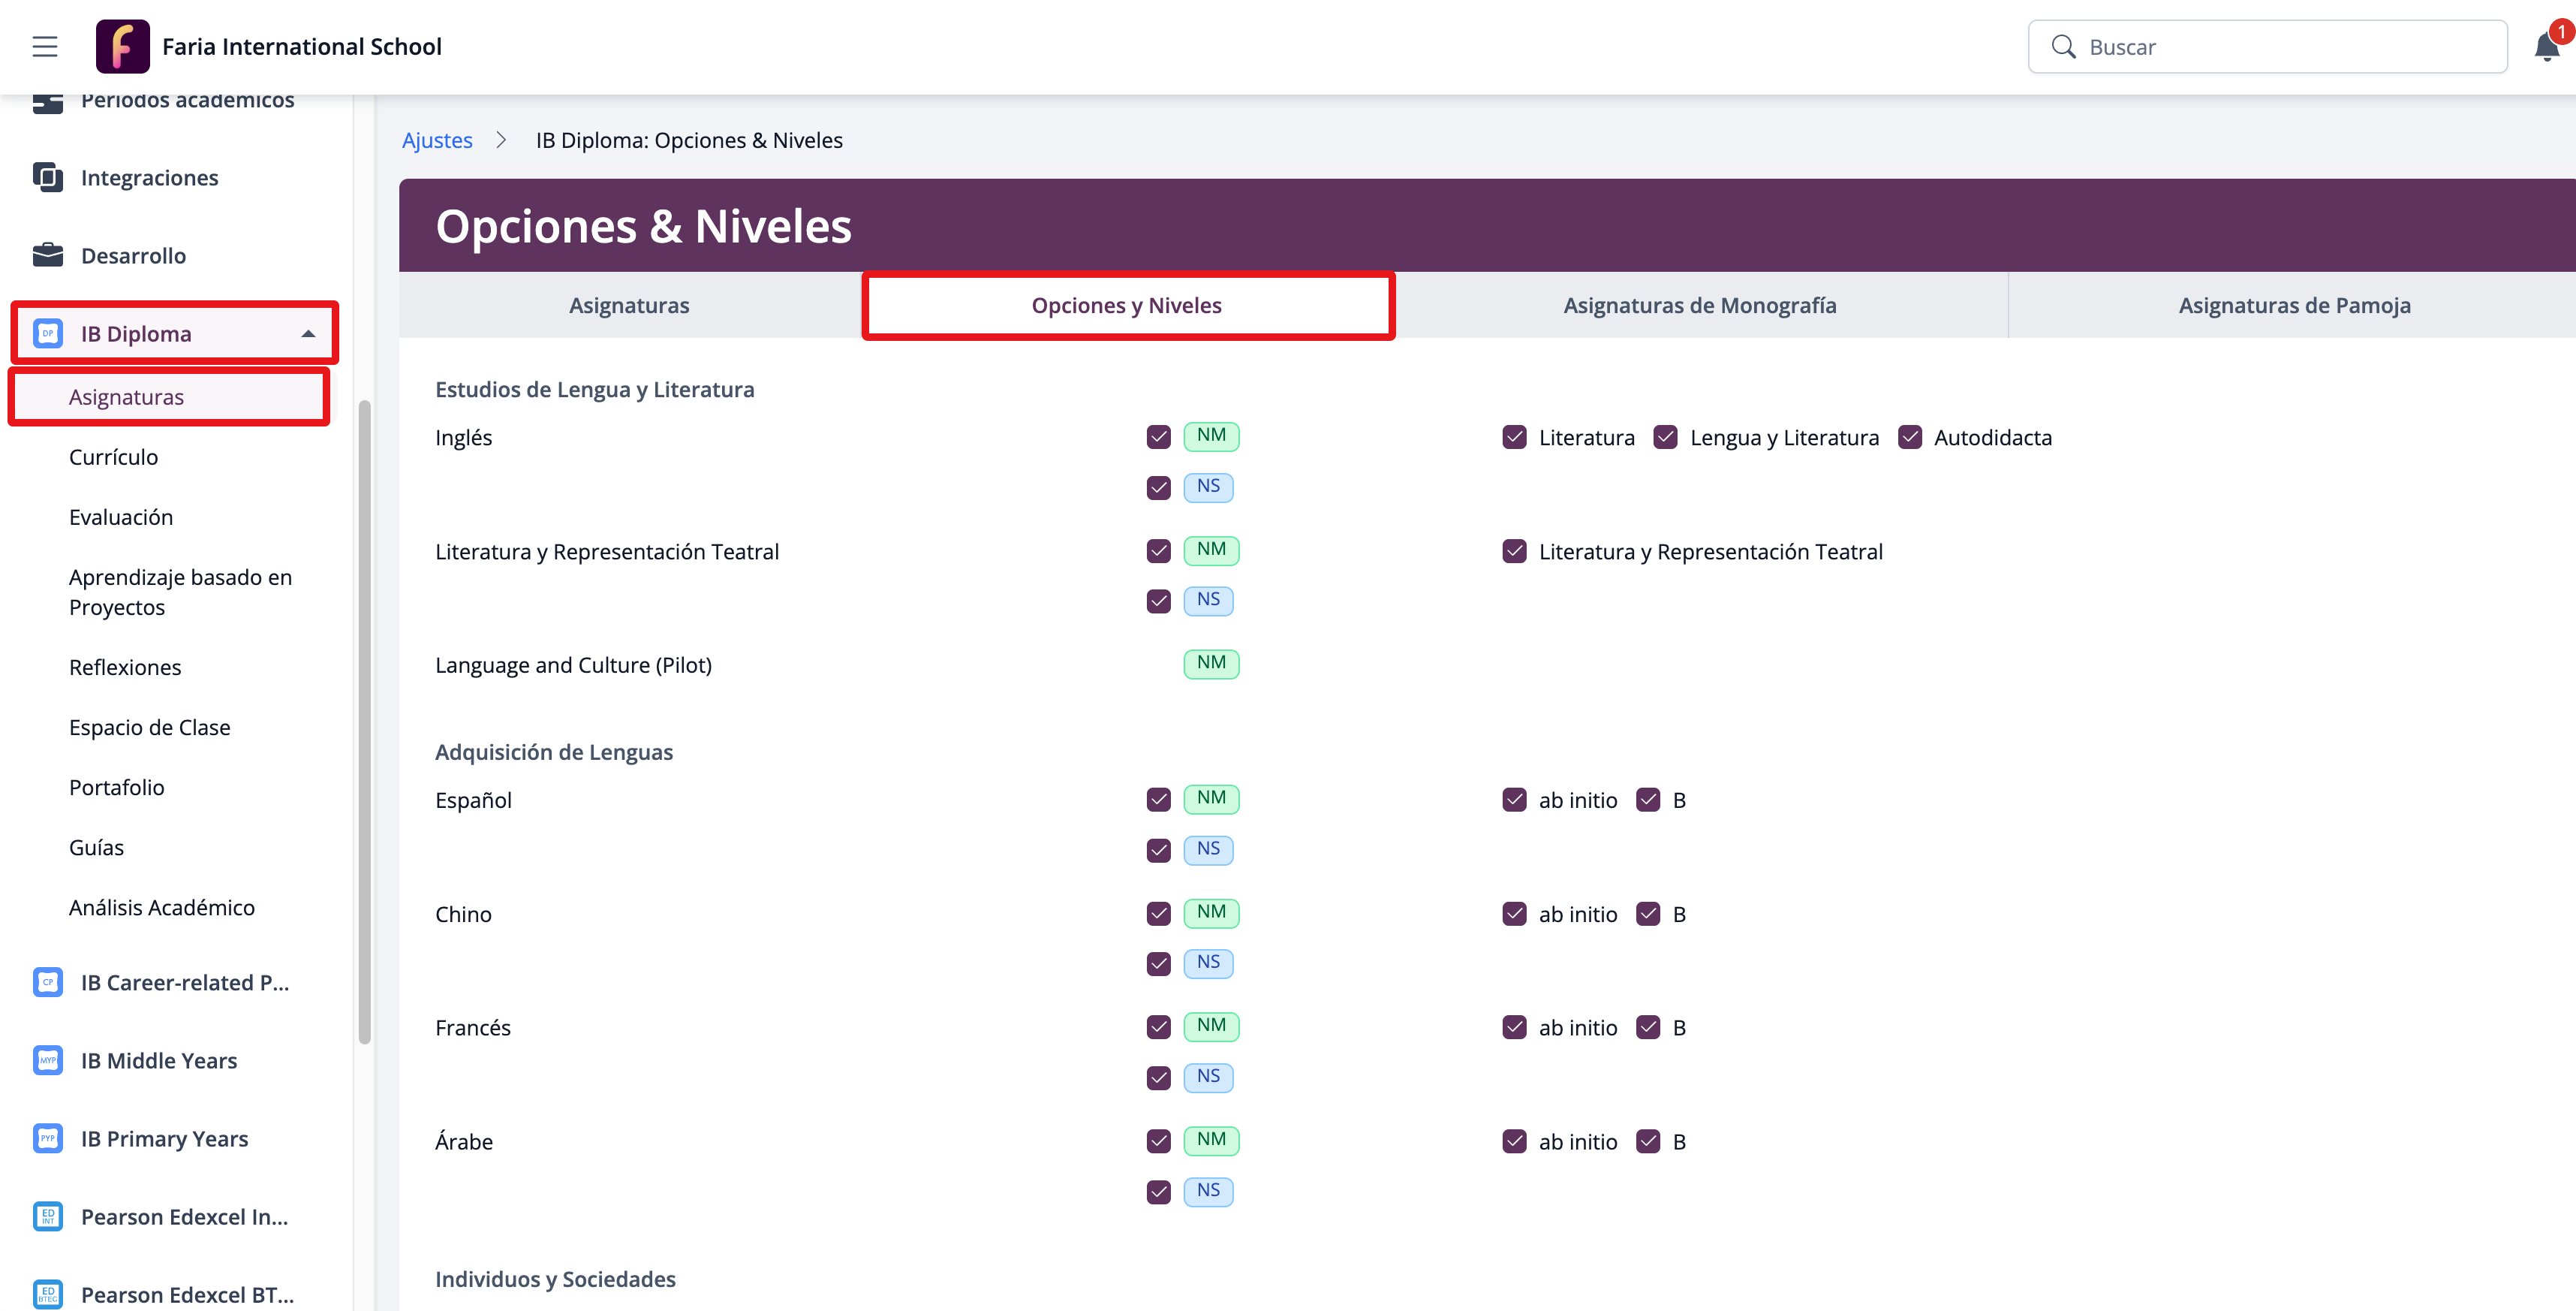2576x1311 pixels.
Task: Toggle Español ab initio checkbox
Action: 1514,800
